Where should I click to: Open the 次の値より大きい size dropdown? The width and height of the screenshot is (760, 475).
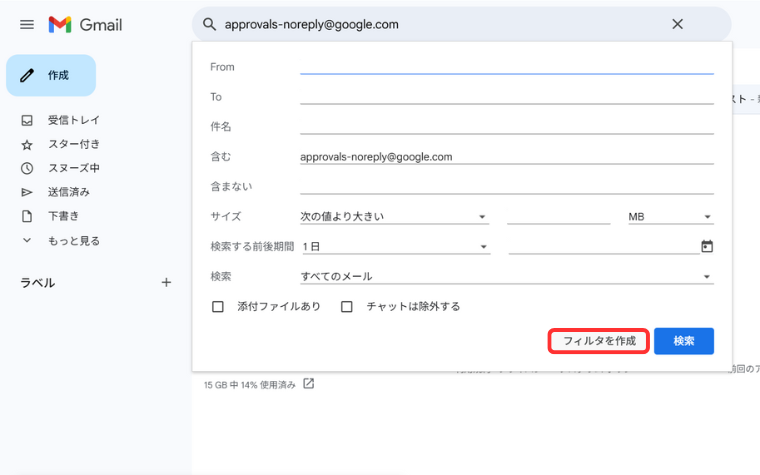[x=394, y=217]
